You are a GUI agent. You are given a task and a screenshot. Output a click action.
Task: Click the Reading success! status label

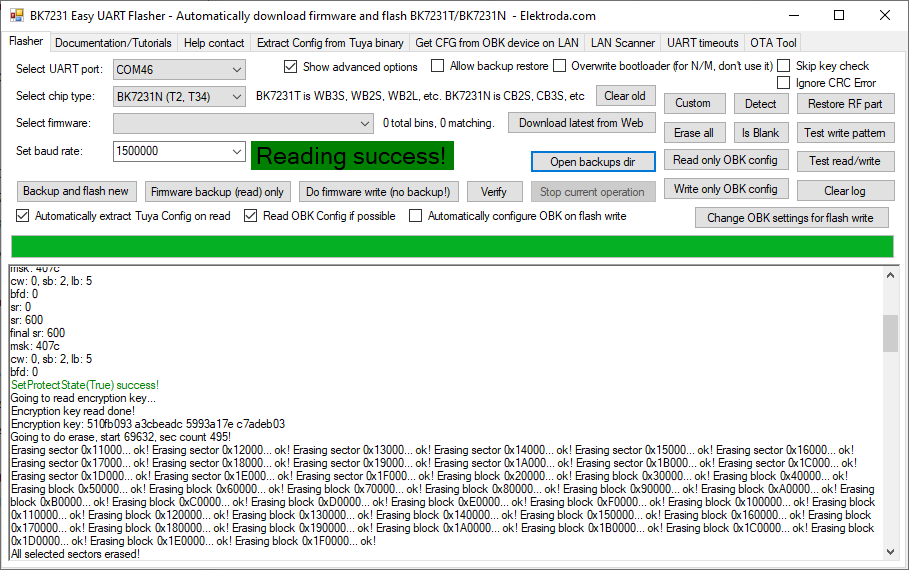coord(352,156)
